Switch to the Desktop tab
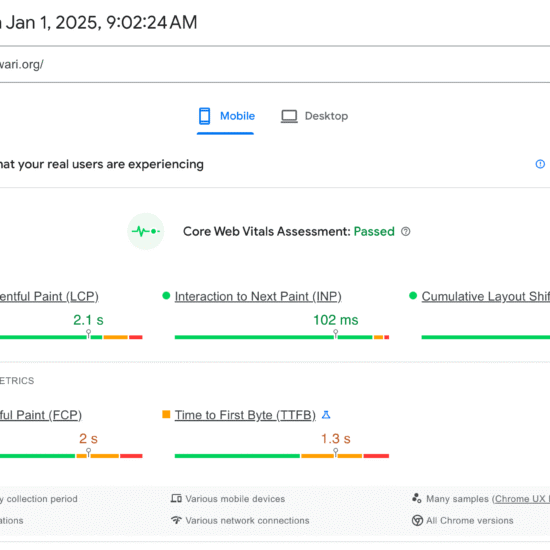This screenshot has height=550, width=550. [x=314, y=116]
